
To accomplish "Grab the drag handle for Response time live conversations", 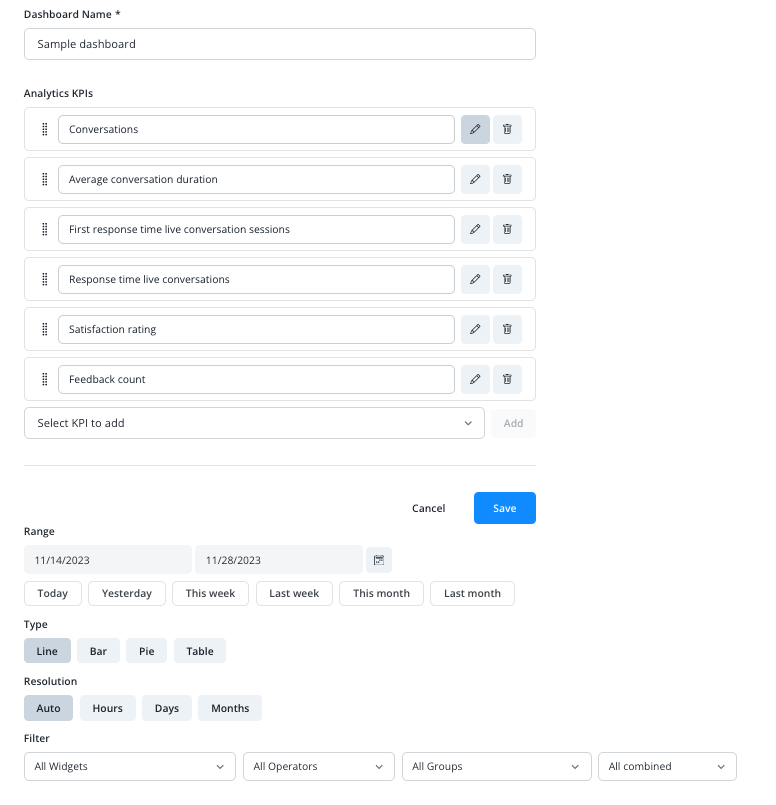I will click(x=45, y=279).
